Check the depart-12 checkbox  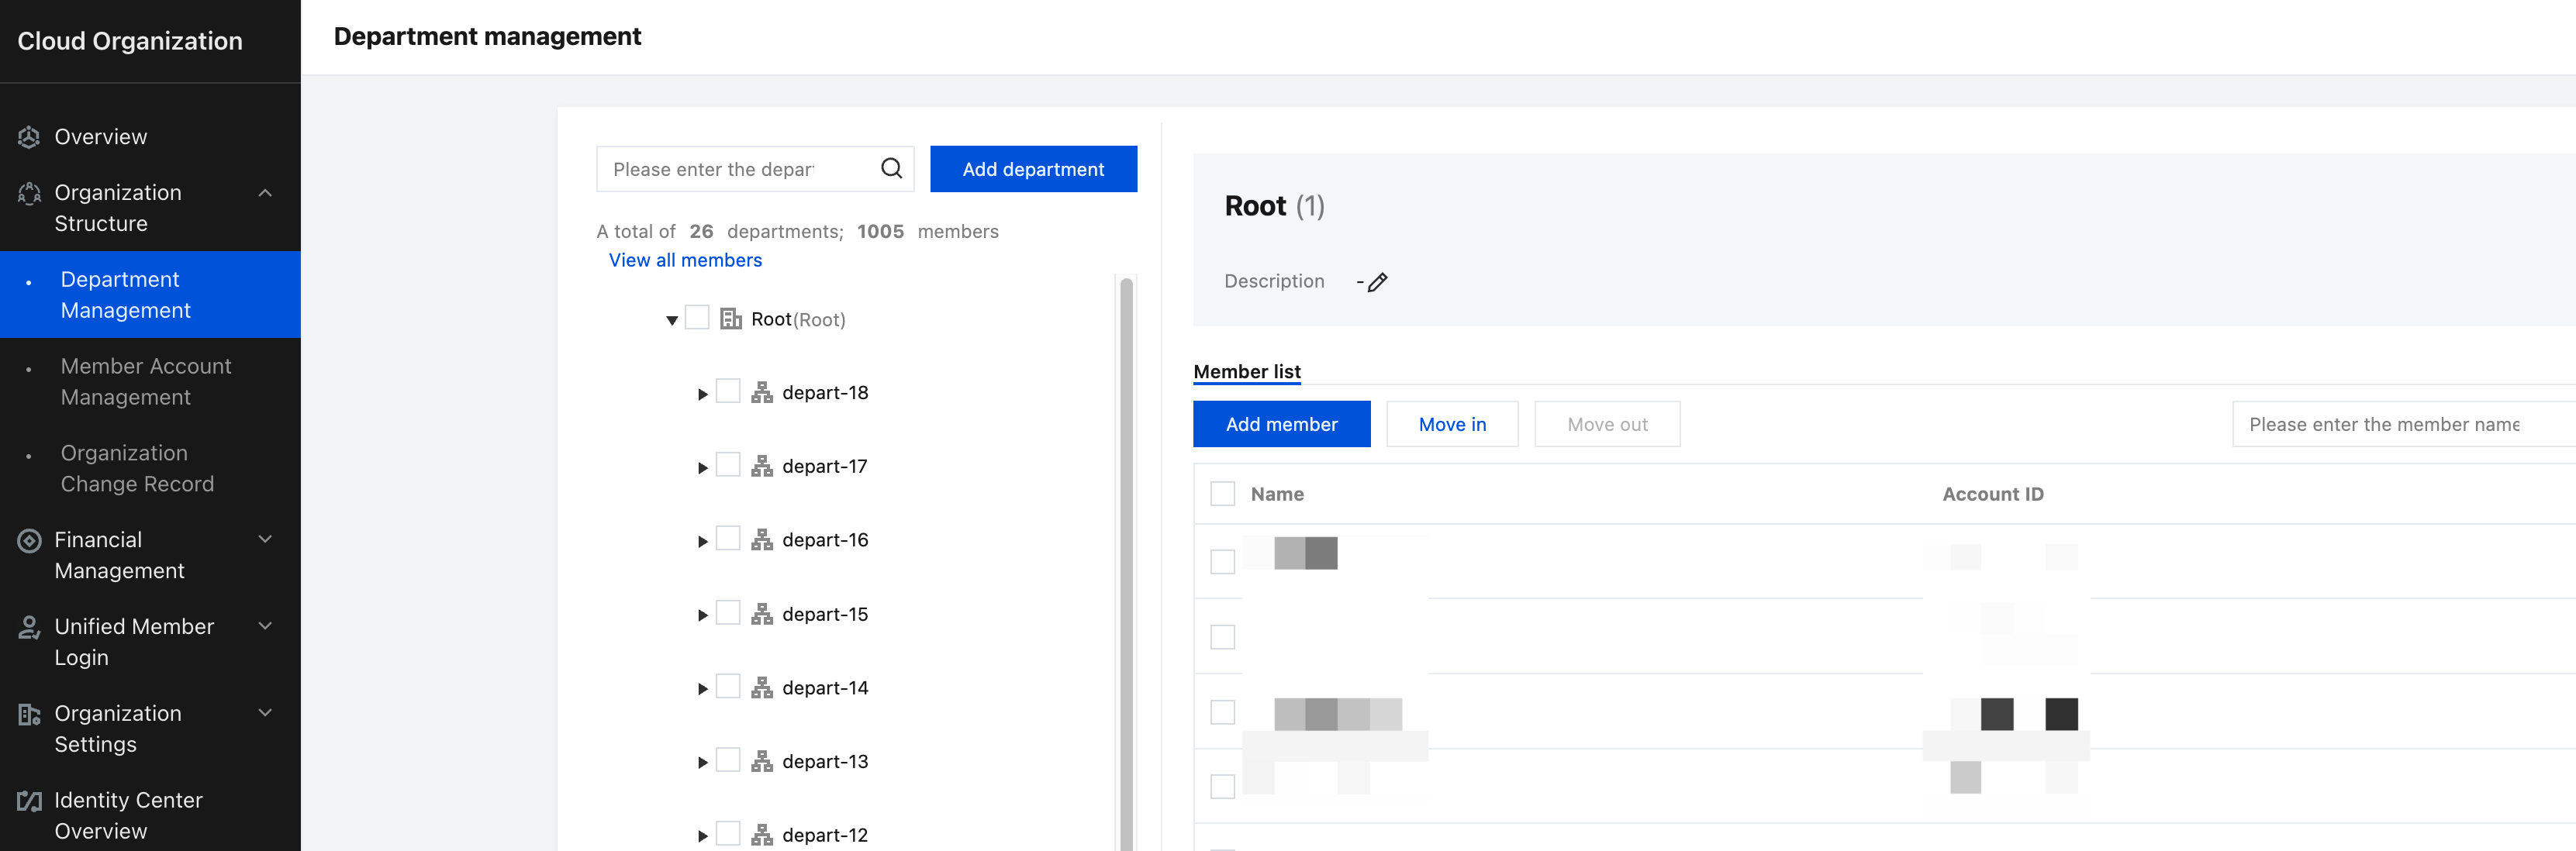(x=728, y=834)
